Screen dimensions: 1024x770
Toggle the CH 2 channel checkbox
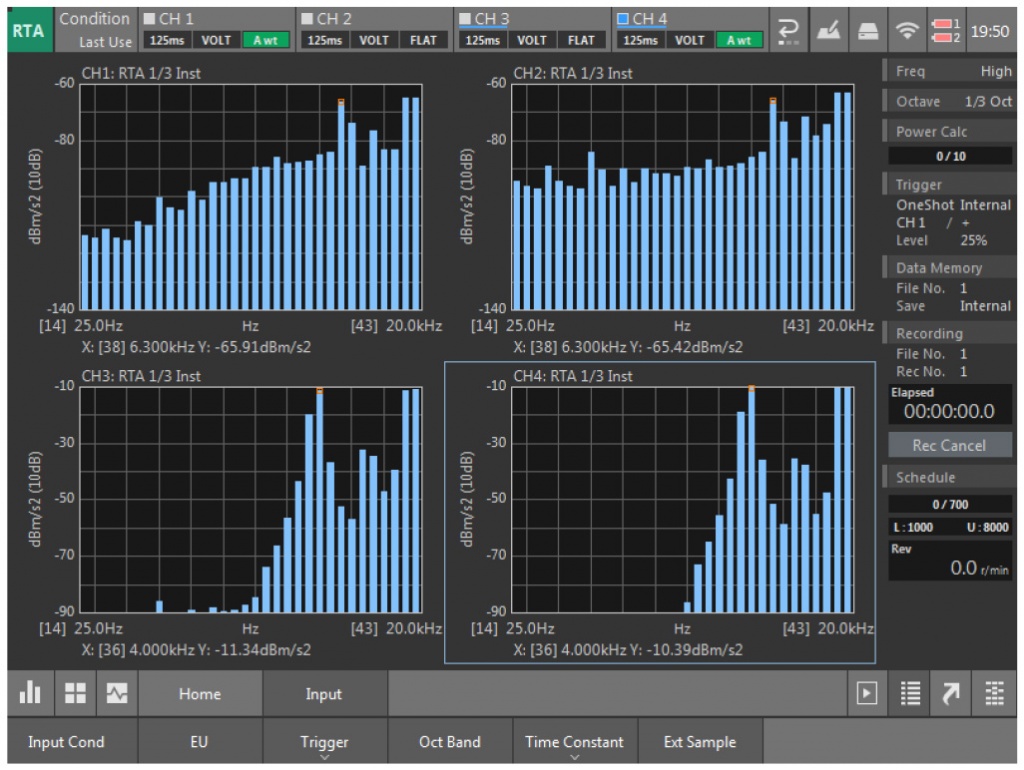(x=307, y=19)
